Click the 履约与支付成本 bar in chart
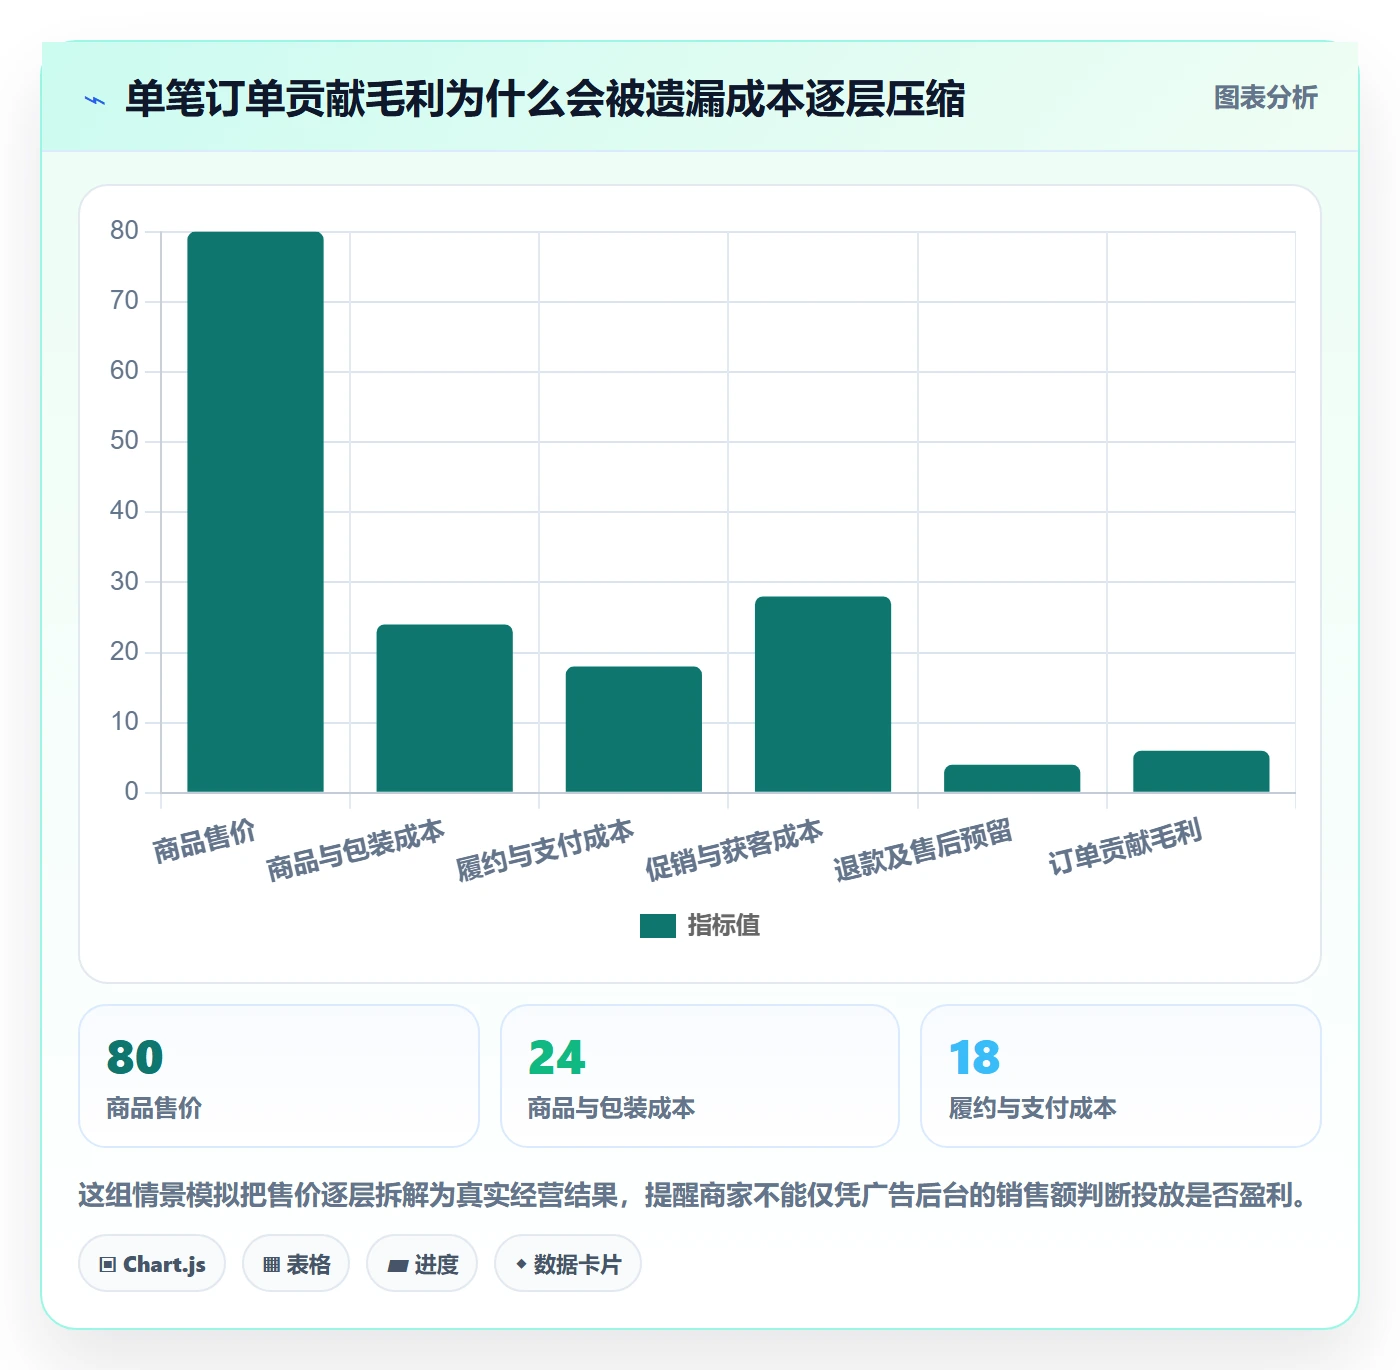 point(634,729)
